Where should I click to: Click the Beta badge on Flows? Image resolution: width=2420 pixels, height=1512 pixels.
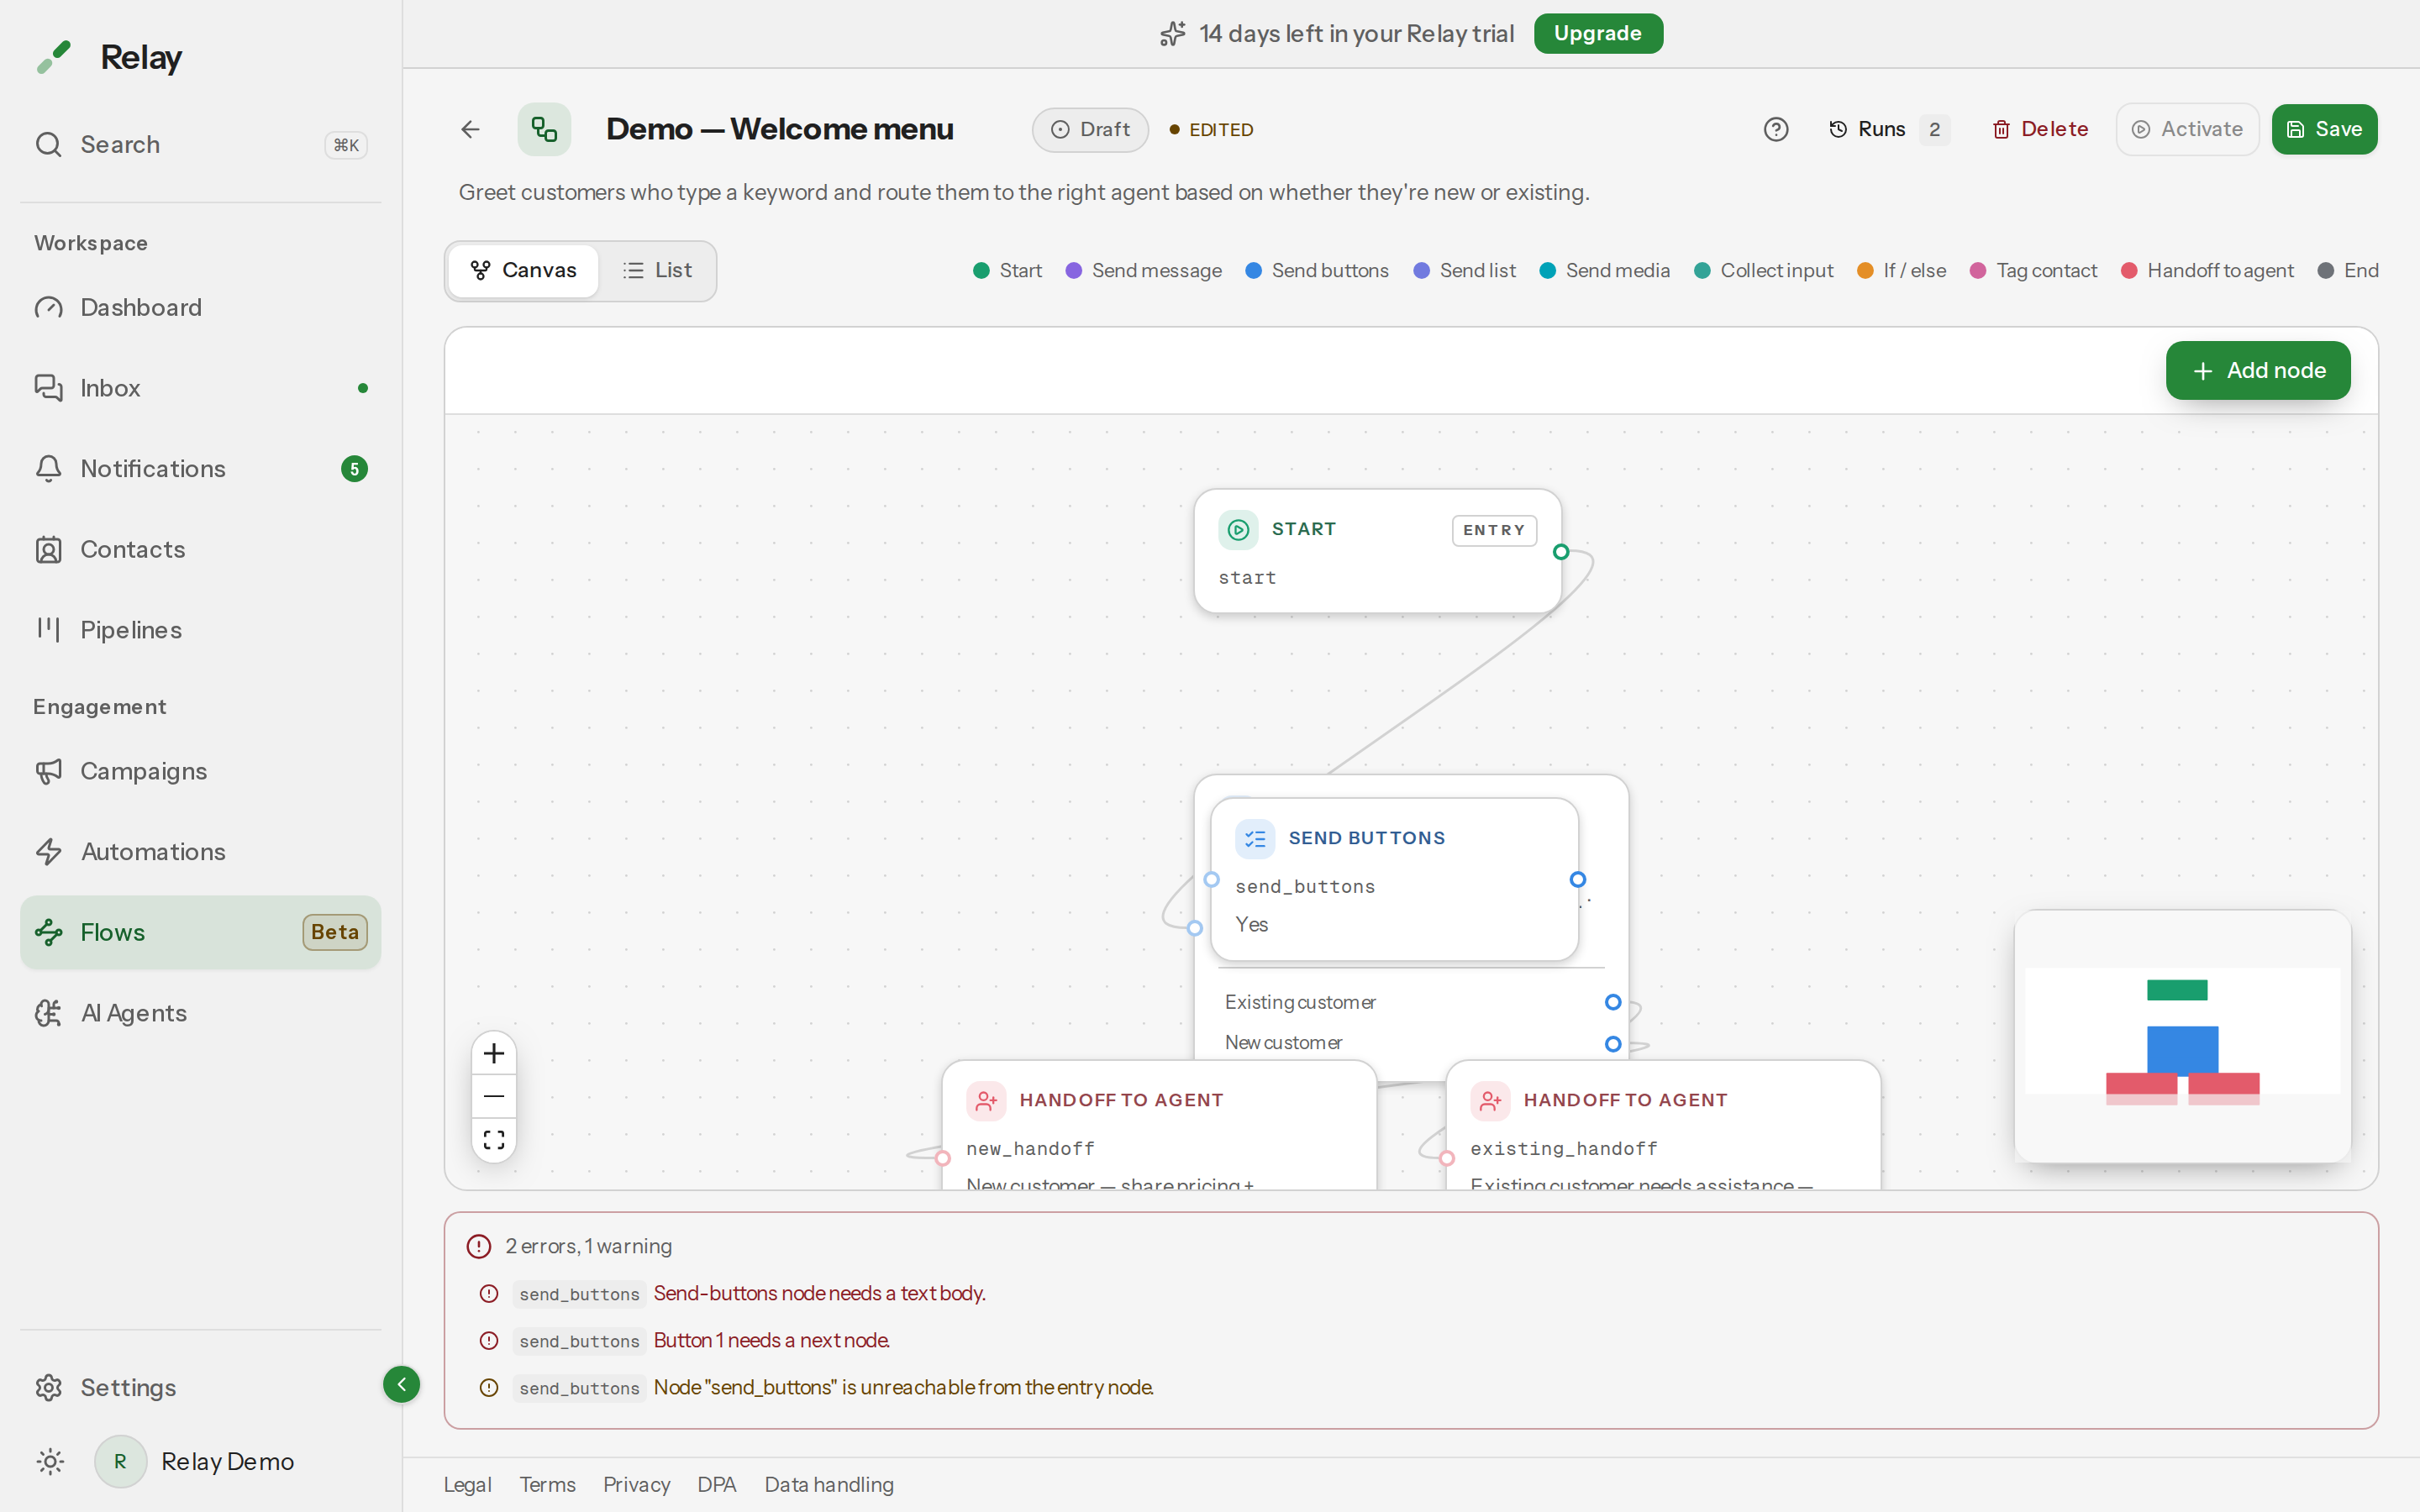coord(335,932)
